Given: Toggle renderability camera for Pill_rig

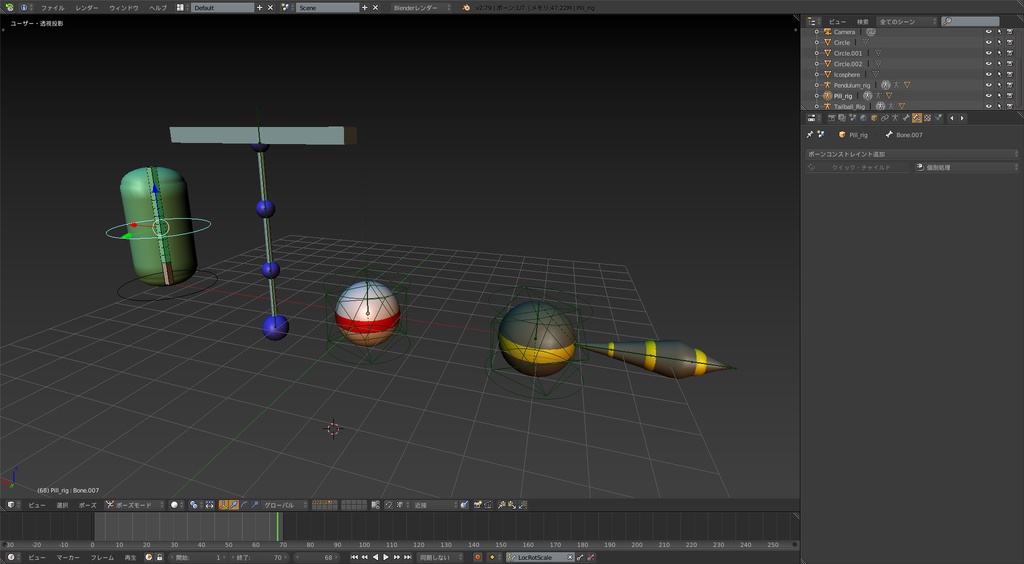Looking at the screenshot, I should click(1010, 95).
